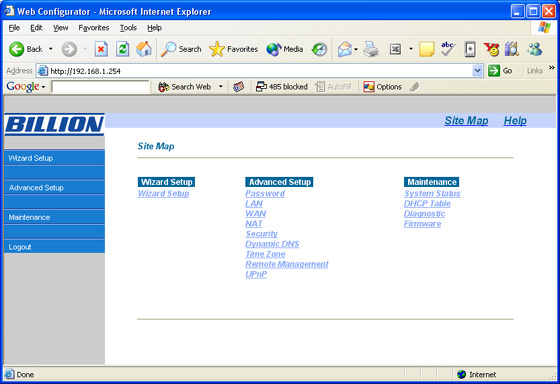Viewport: 560px width, 384px height.
Task: Open the DHCP Table link
Action: [427, 204]
